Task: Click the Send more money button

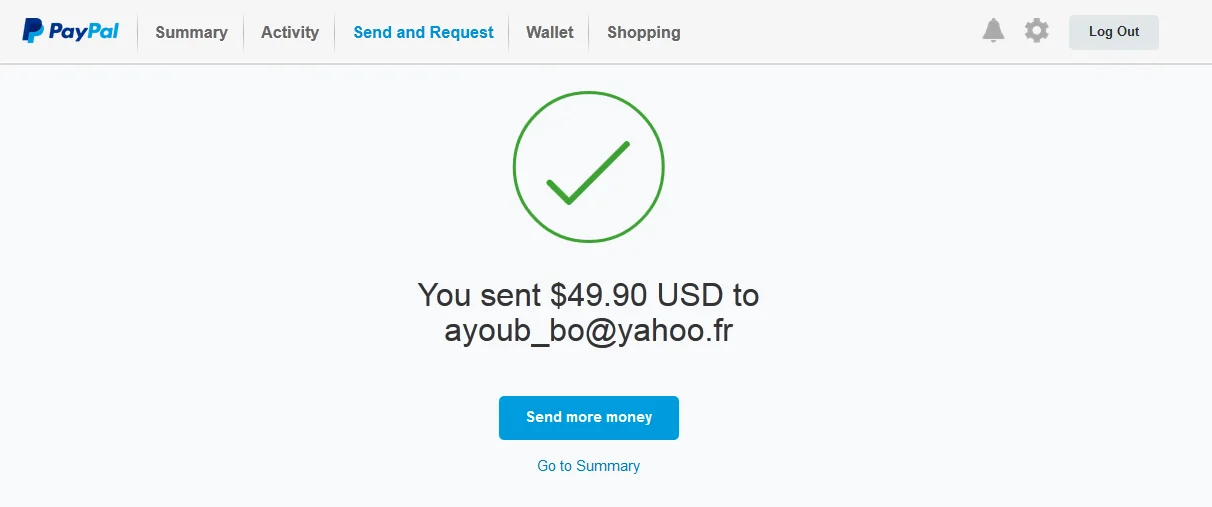Action: 589,418
